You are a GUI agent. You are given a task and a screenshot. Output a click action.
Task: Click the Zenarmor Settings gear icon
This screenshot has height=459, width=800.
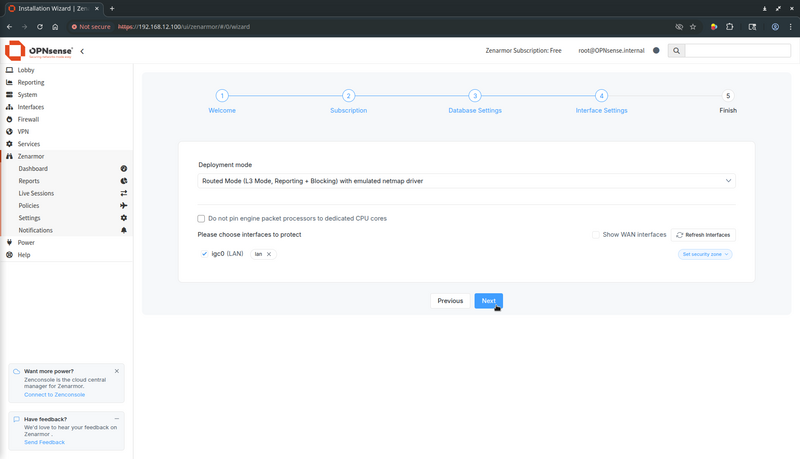pos(123,218)
